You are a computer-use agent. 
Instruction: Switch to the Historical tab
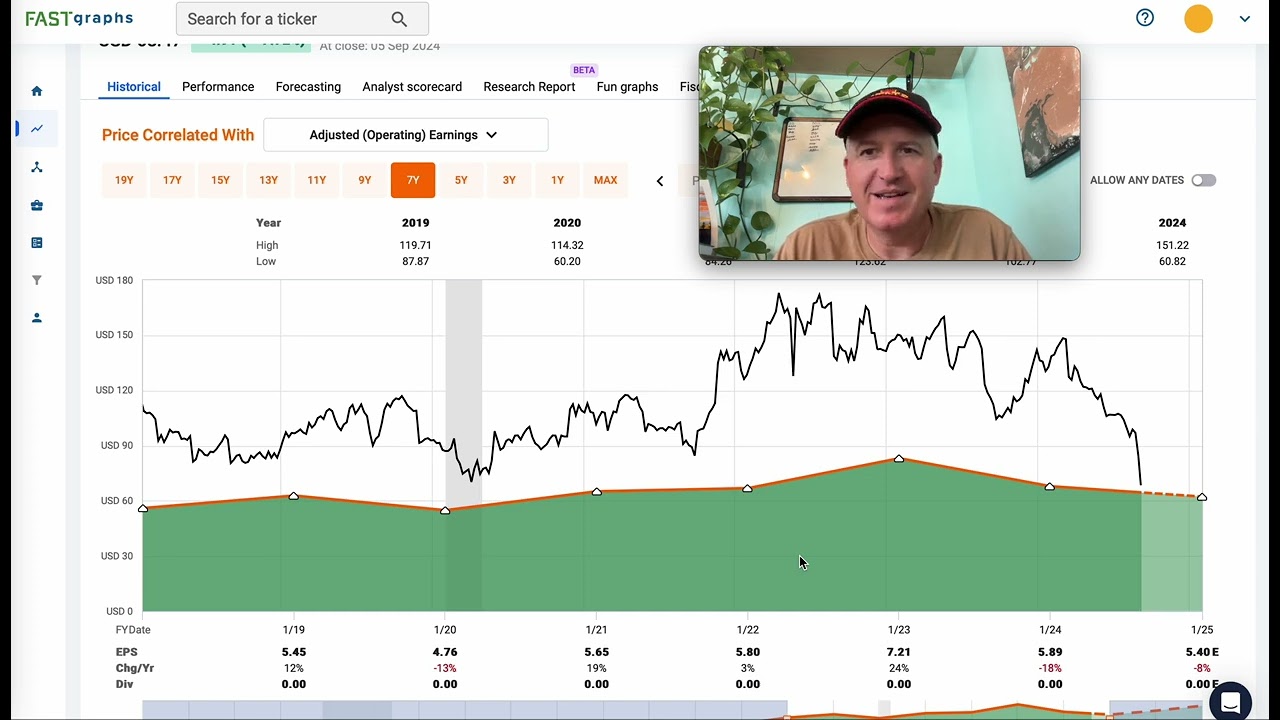coord(134,87)
